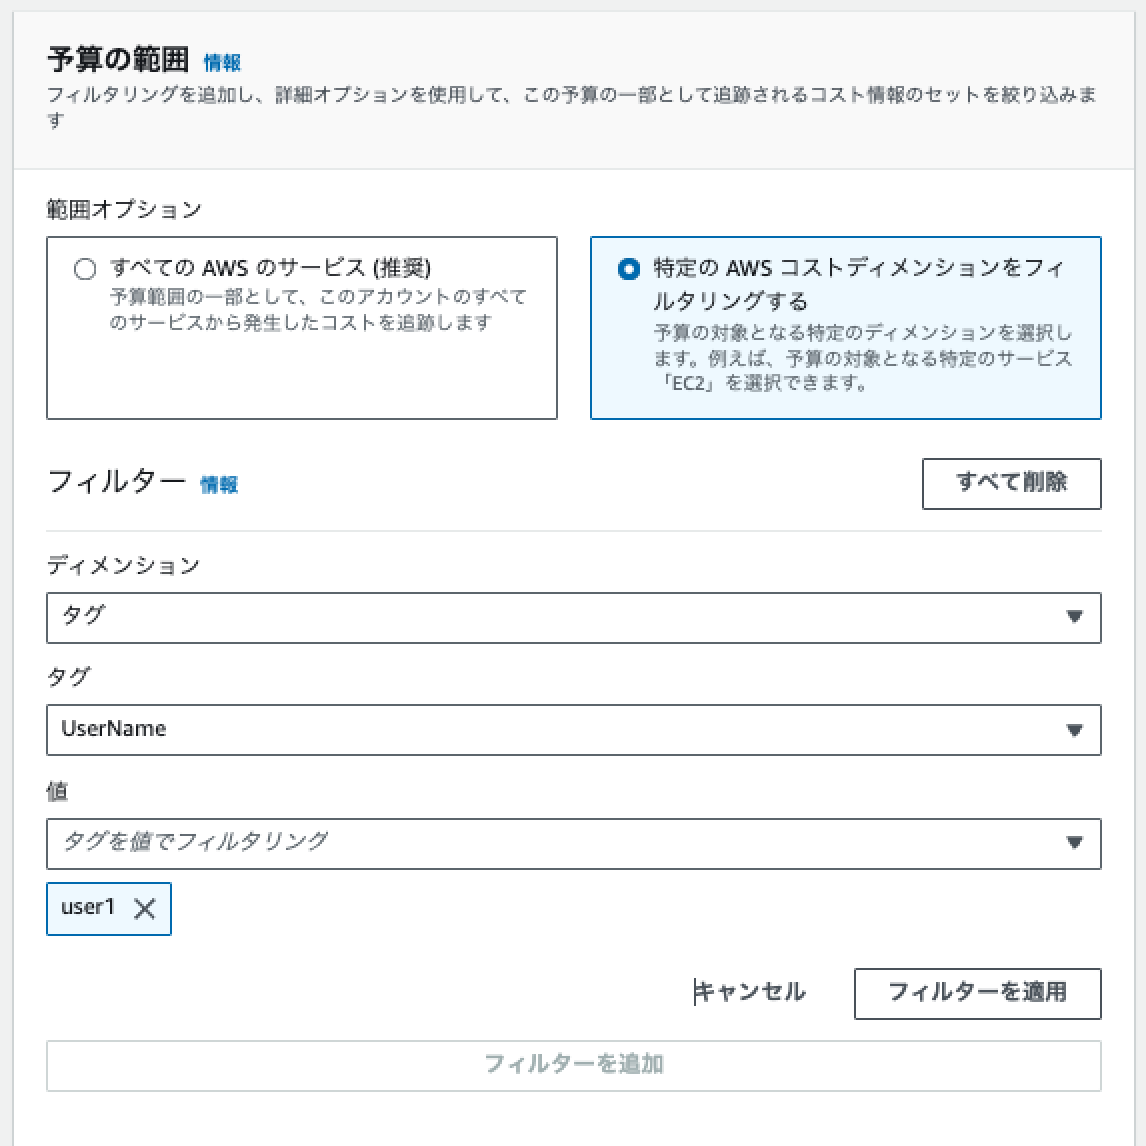Viewport: 1146px width, 1146px height.
Task: Click the 値 field dropdown arrow icon
Action: tap(1074, 844)
